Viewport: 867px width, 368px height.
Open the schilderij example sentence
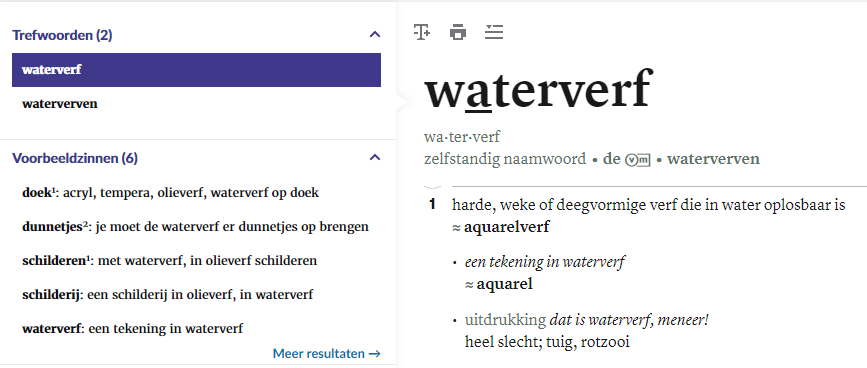[x=168, y=295]
